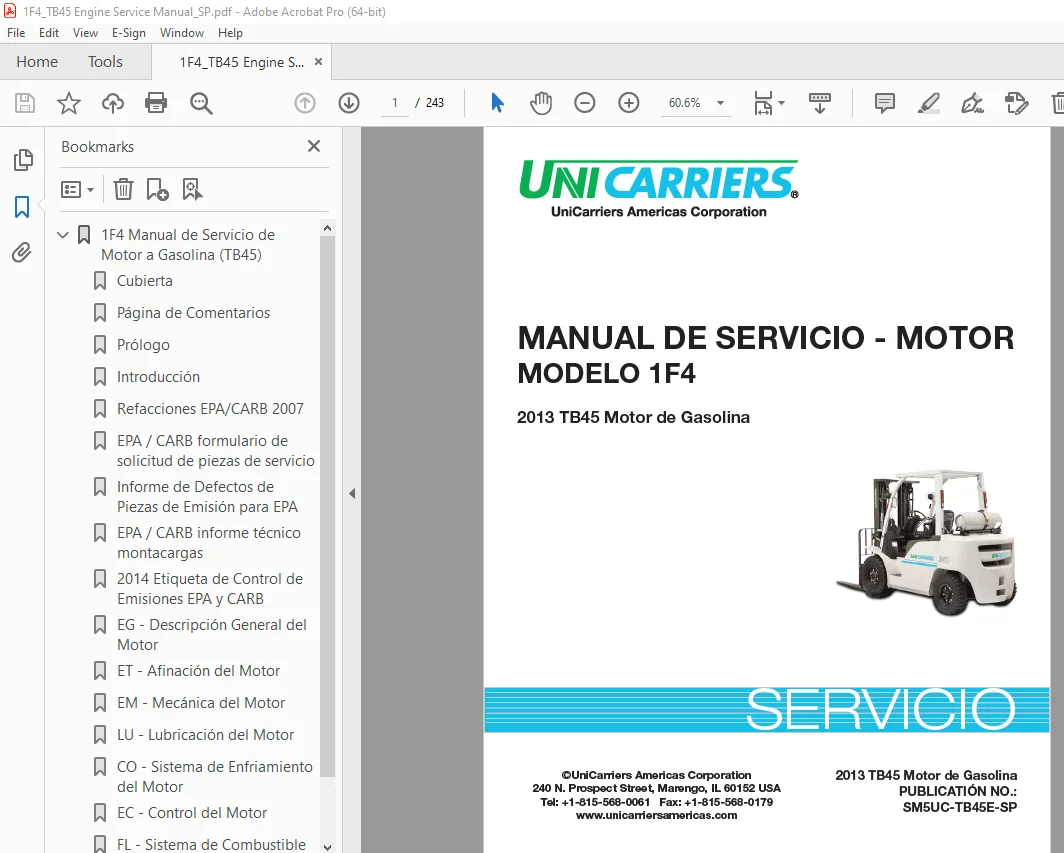
Task: Print the document with printer icon
Action: point(156,103)
